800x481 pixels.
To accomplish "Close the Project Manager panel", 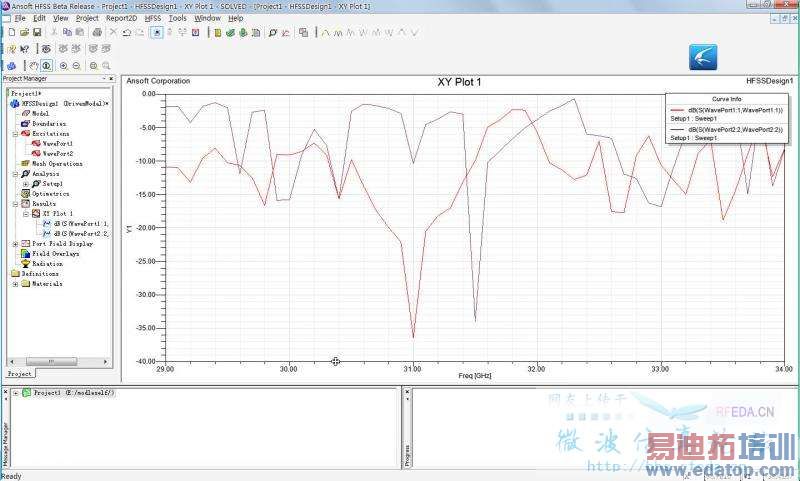I will [x=111, y=79].
